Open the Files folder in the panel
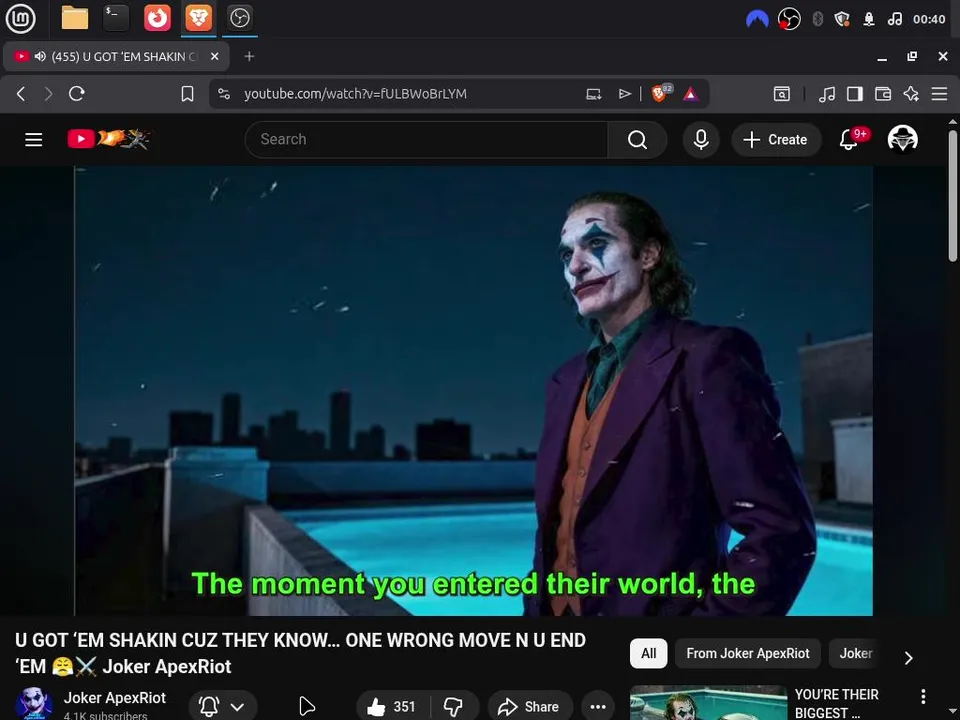This screenshot has width=960, height=720. tap(75, 18)
